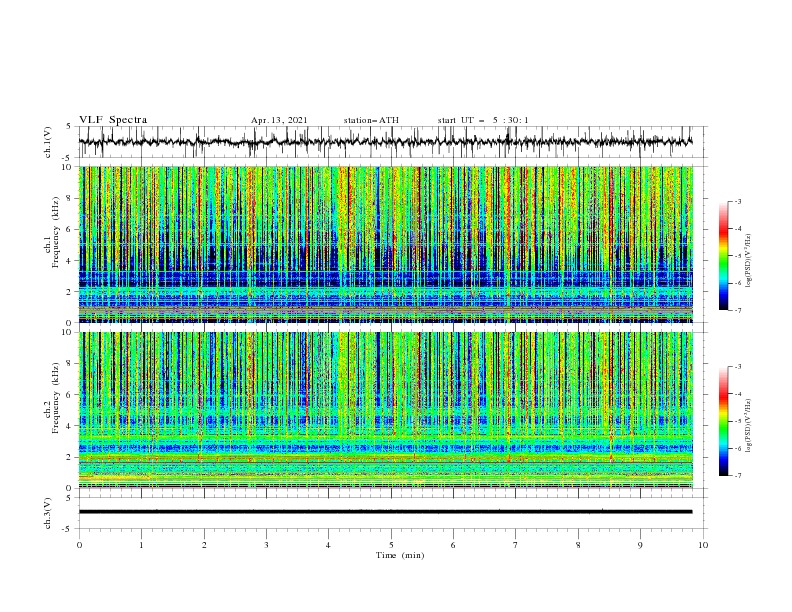Click the ch.2 'Frequency (kHz)' axis label
The height and width of the screenshot is (612, 792).
(x=56, y=397)
